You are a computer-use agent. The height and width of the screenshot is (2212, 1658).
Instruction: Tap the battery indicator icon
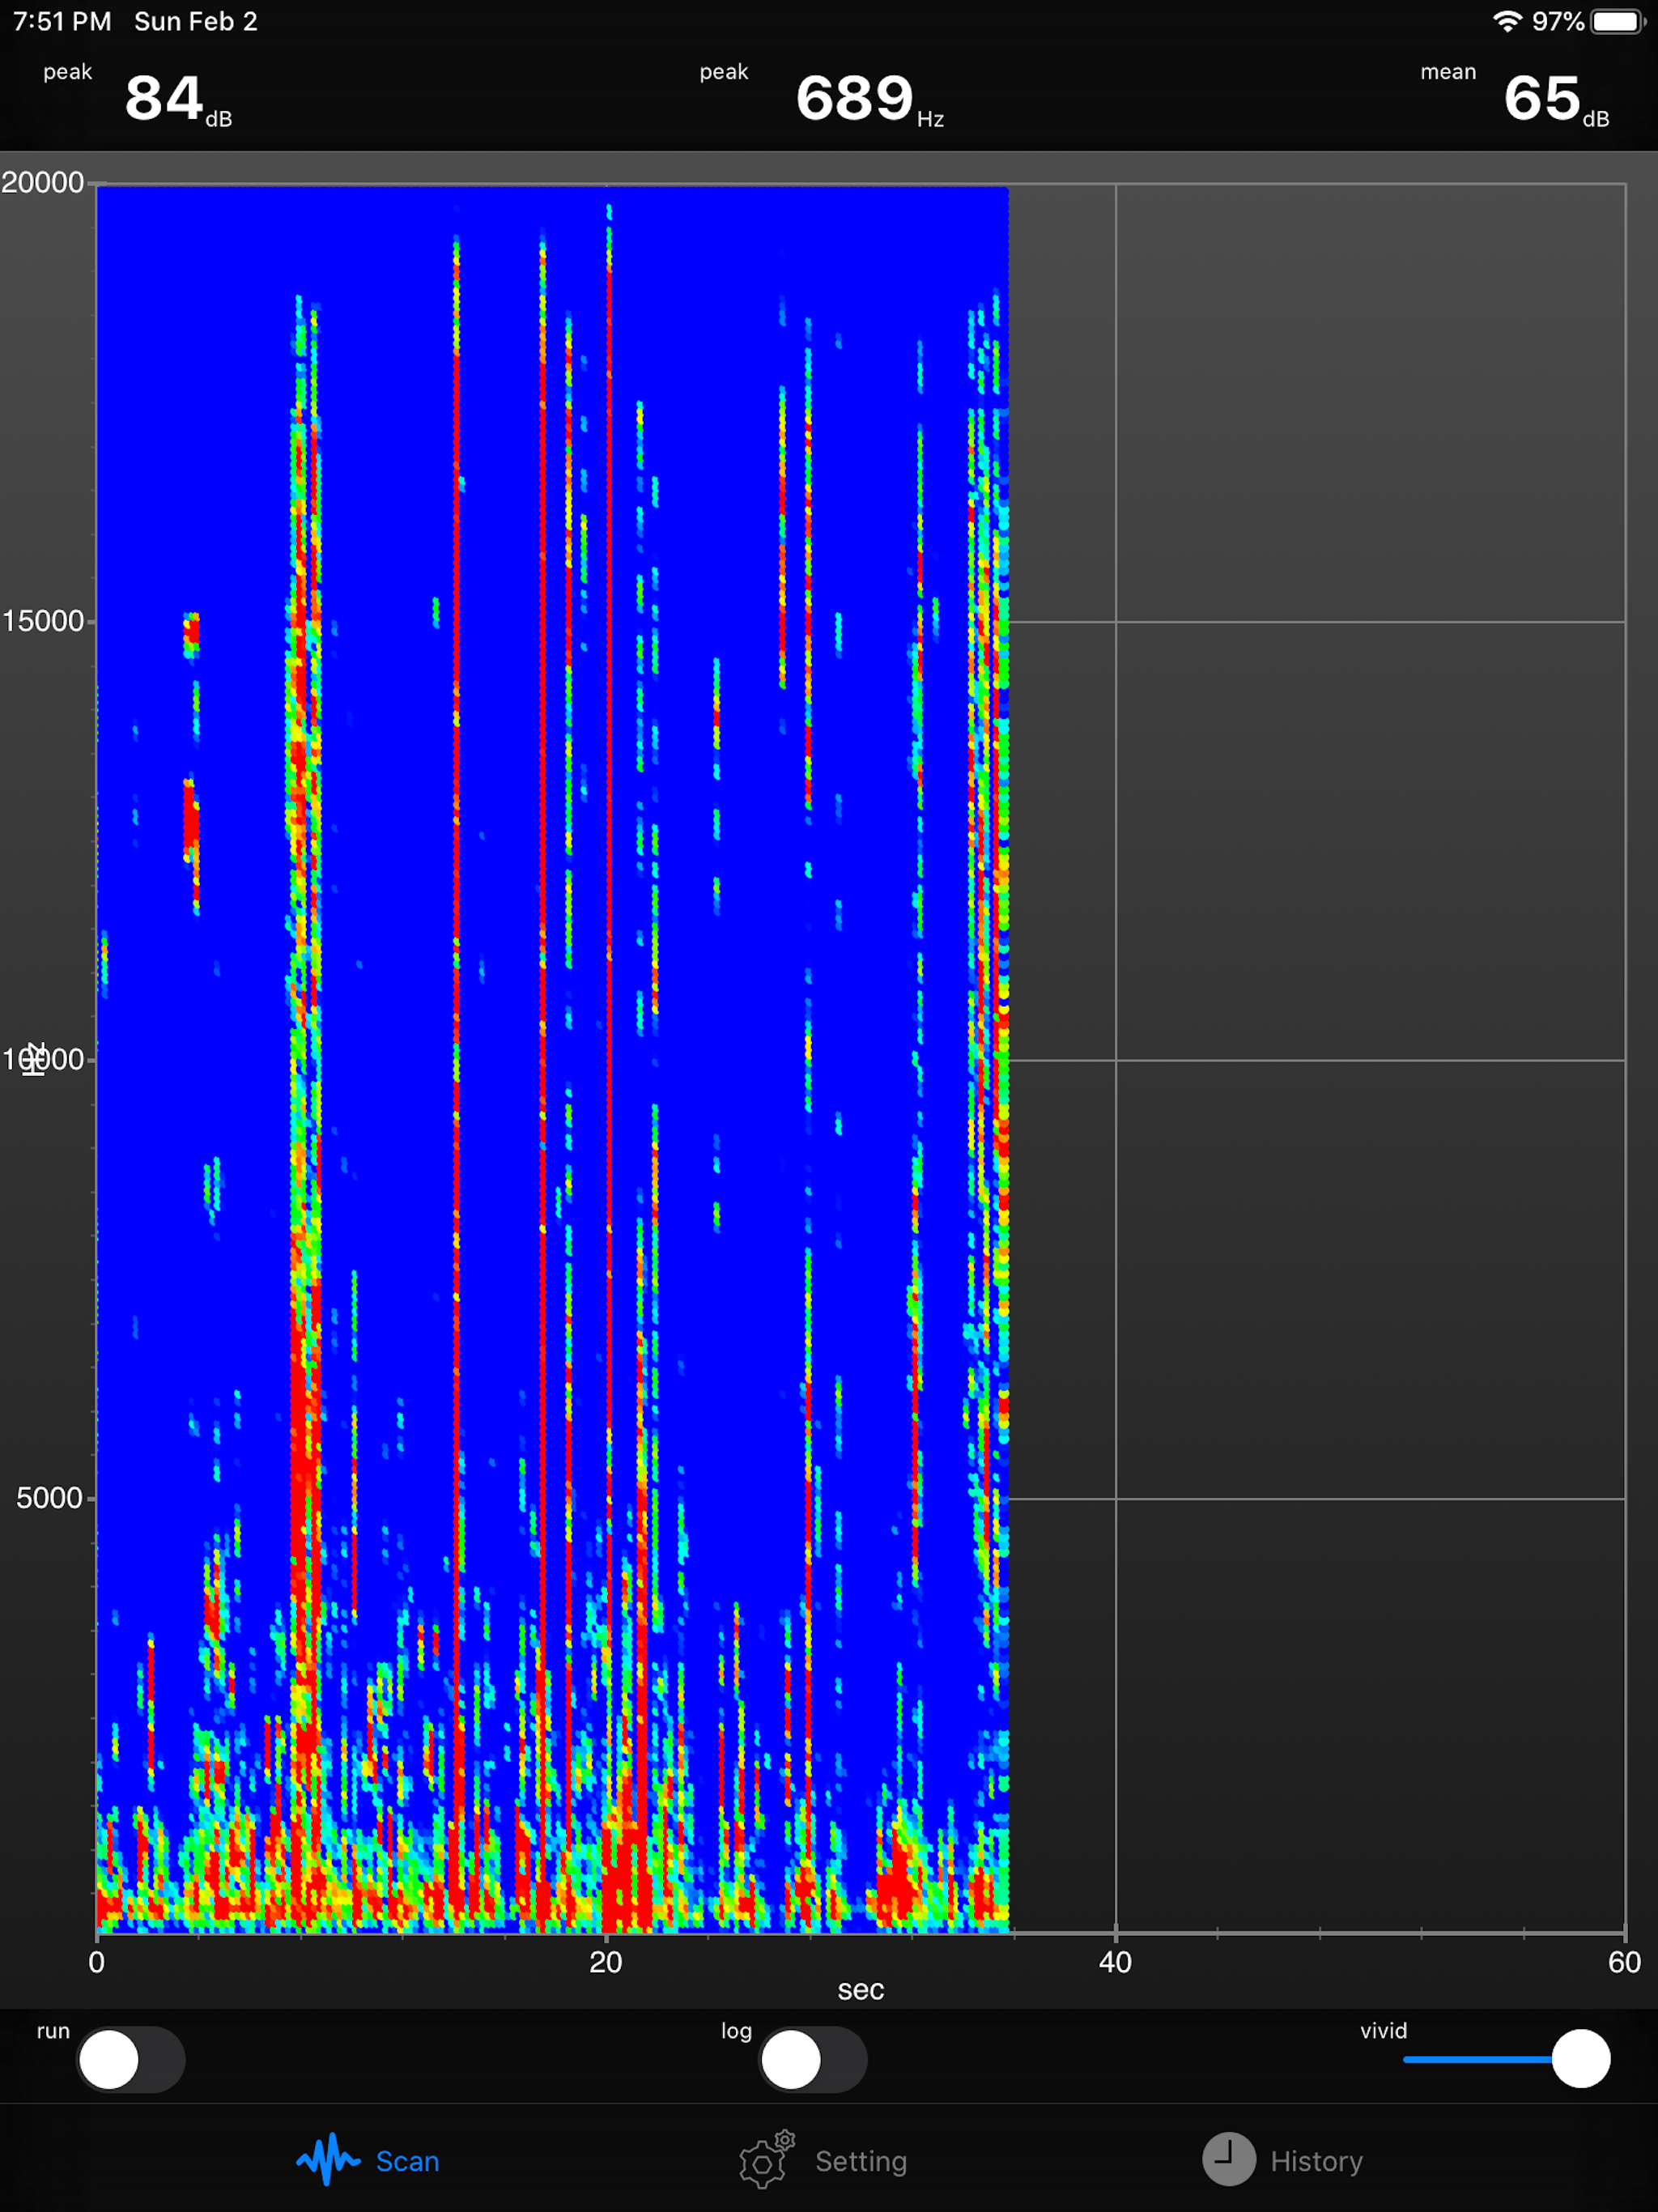(1617, 21)
